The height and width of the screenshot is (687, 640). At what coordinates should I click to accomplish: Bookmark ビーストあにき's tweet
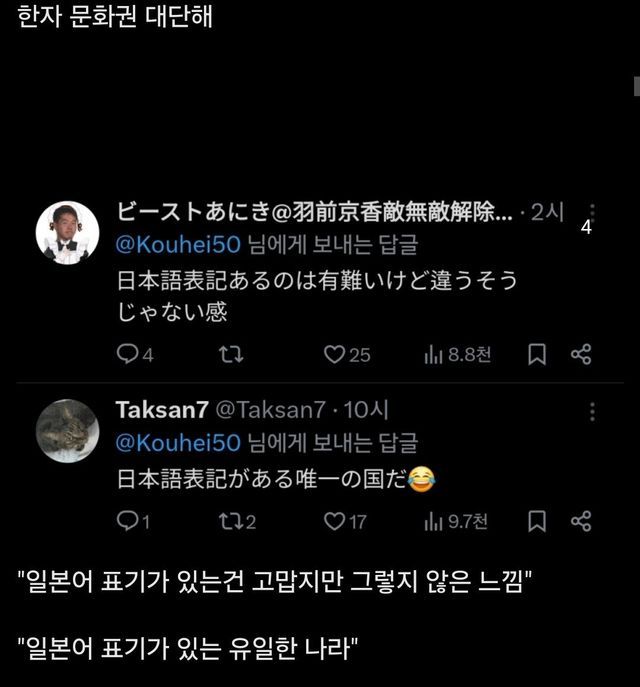click(536, 354)
